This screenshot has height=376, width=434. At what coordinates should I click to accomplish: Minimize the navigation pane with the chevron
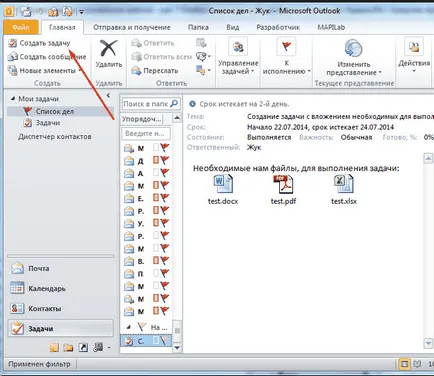point(108,96)
